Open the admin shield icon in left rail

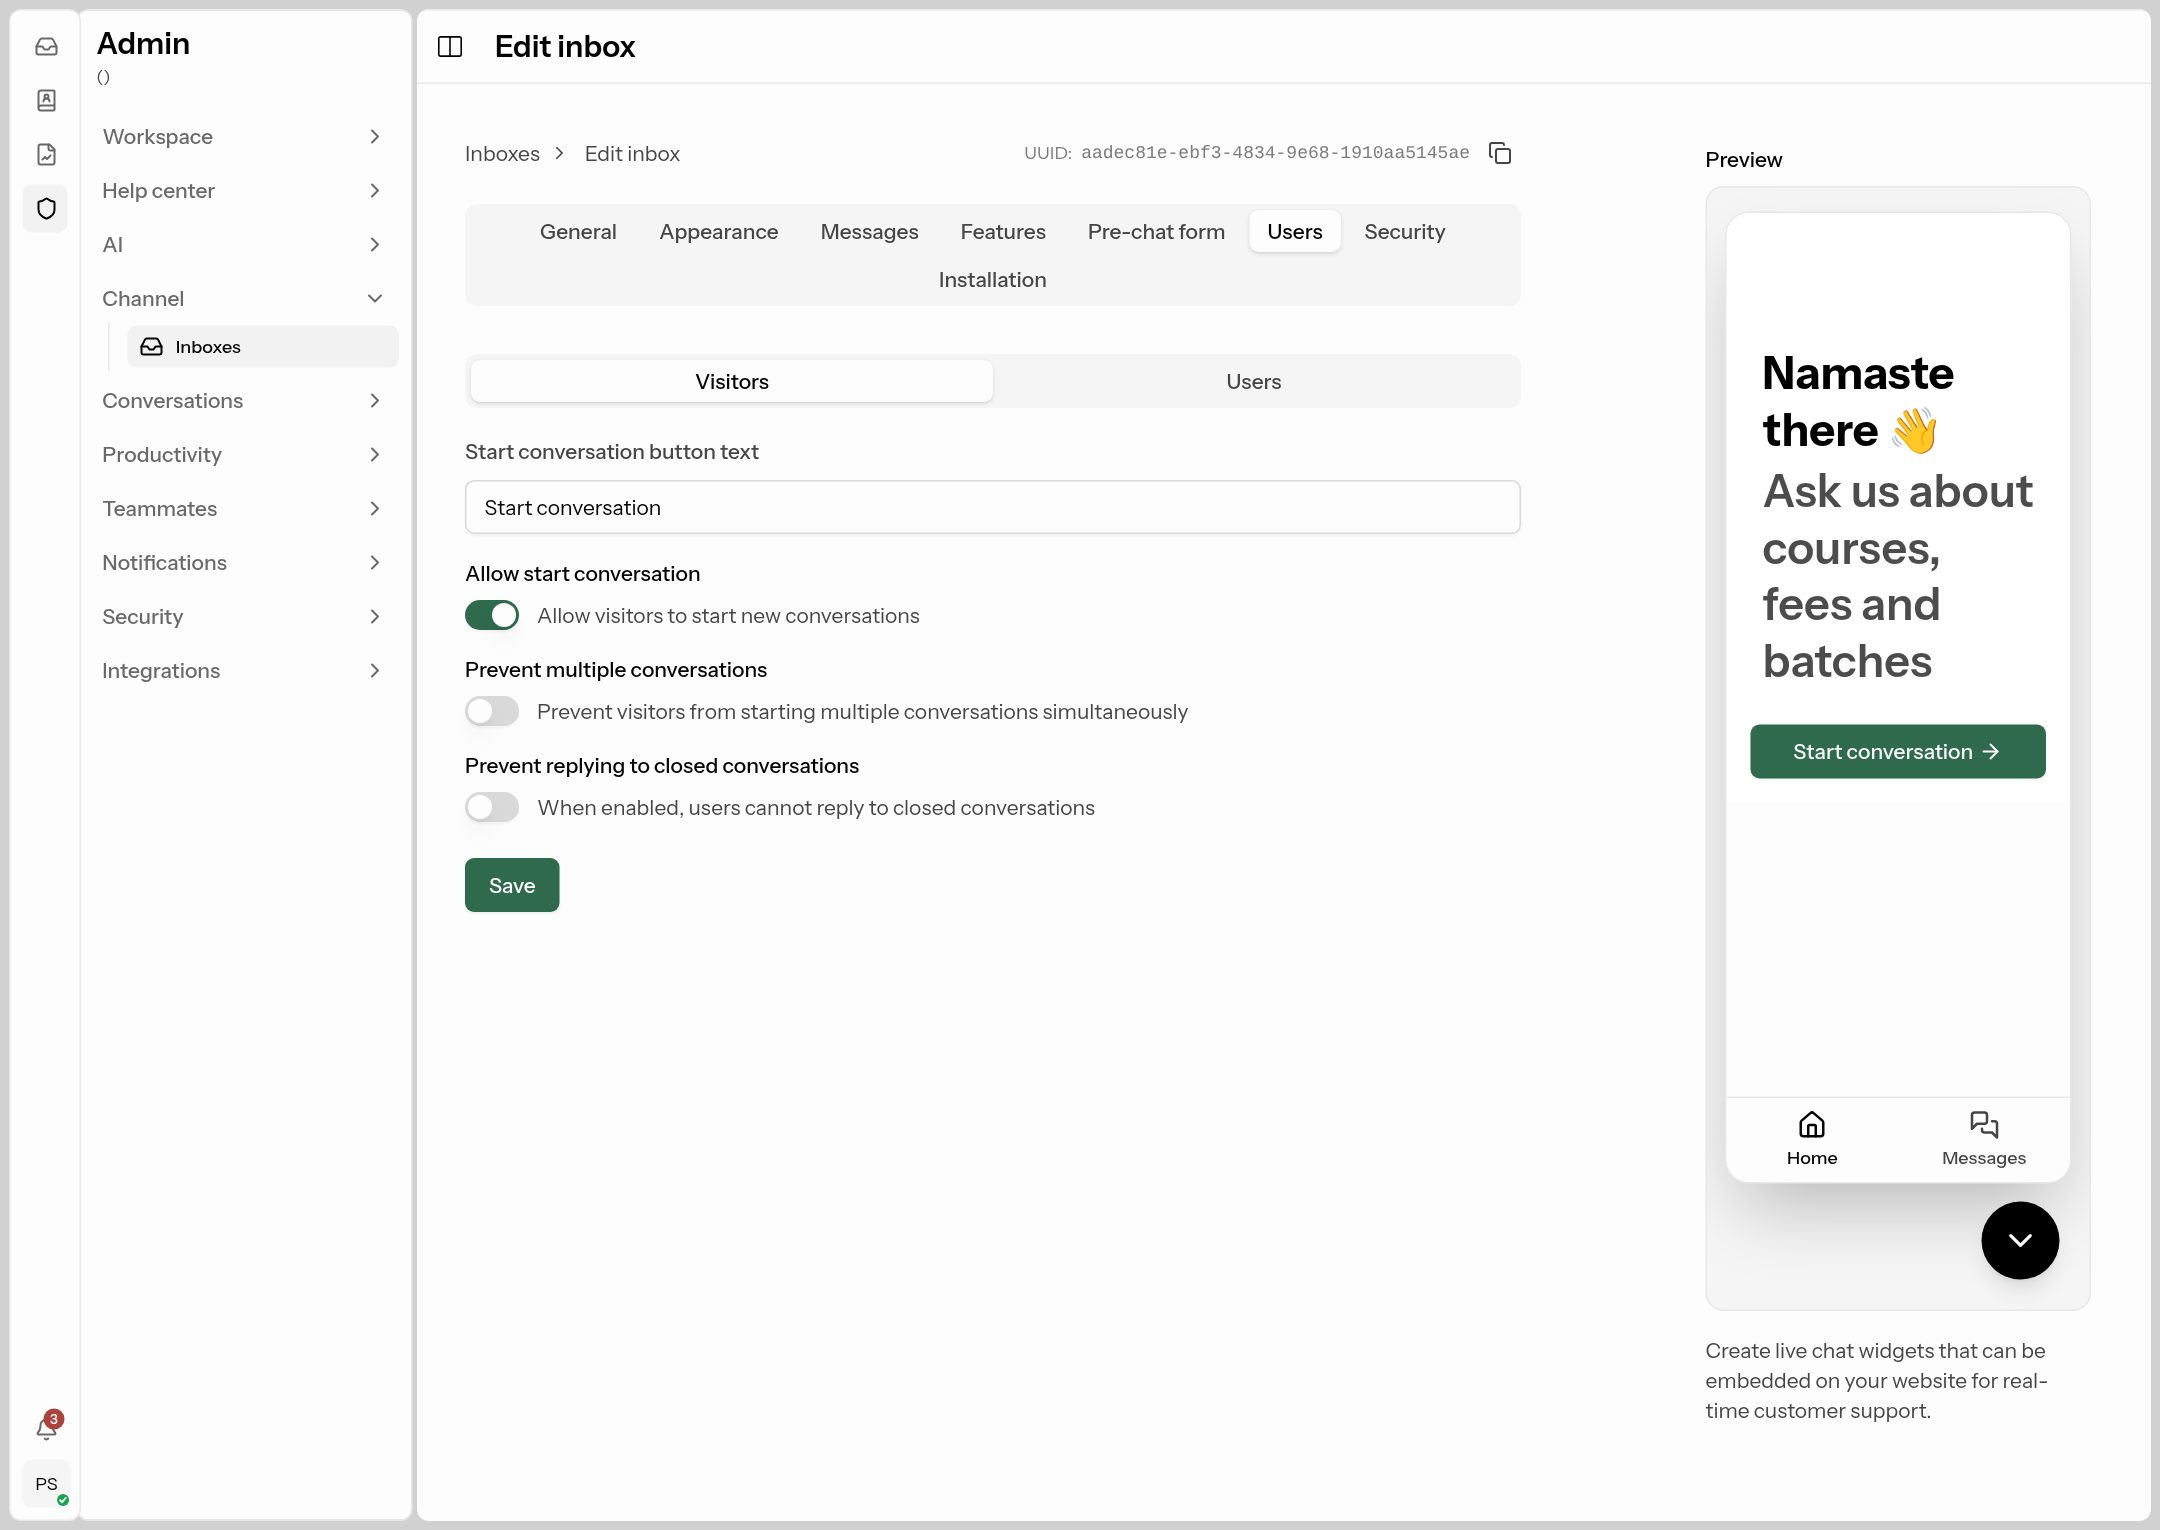(46, 208)
